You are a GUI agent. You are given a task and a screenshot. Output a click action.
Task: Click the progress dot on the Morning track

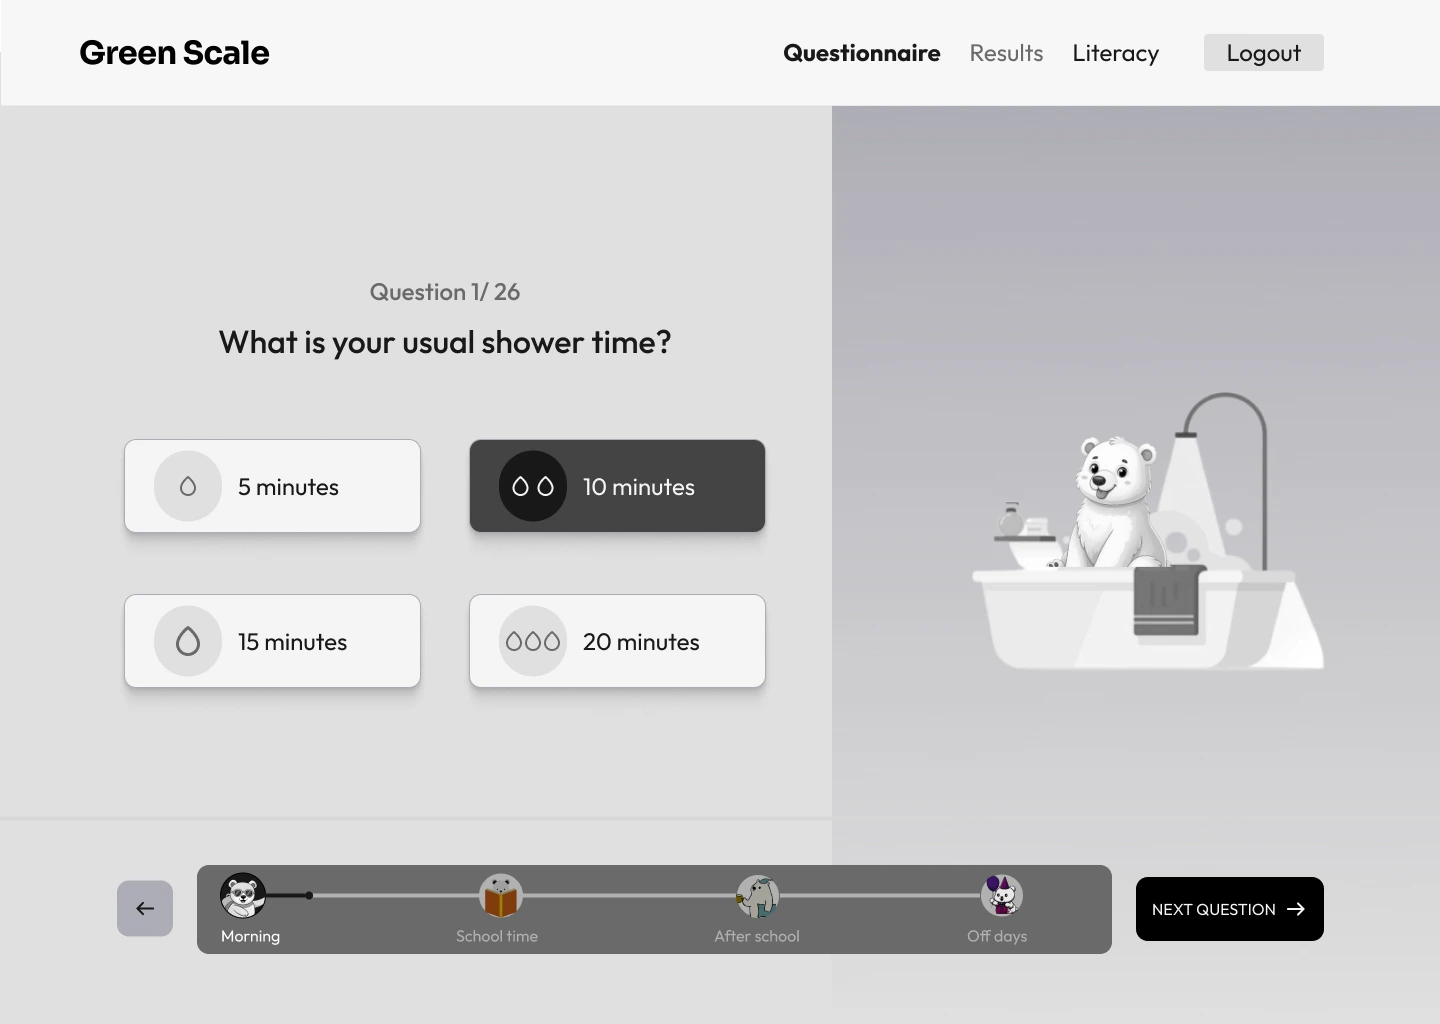309,895
